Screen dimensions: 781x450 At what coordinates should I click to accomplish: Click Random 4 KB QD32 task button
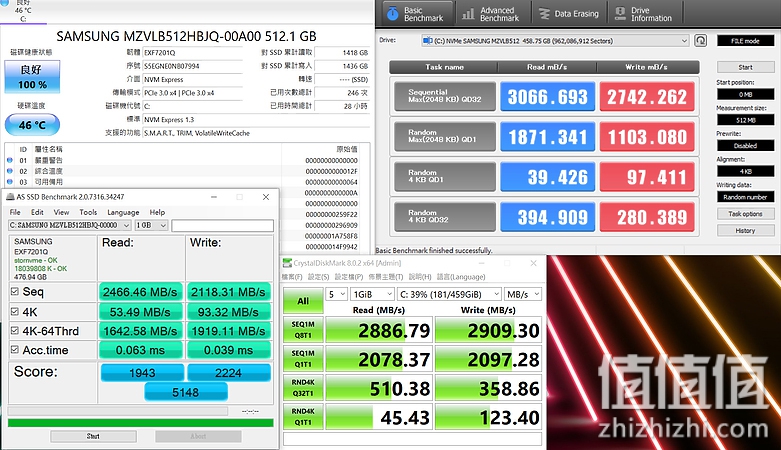pyautogui.click(x=445, y=216)
